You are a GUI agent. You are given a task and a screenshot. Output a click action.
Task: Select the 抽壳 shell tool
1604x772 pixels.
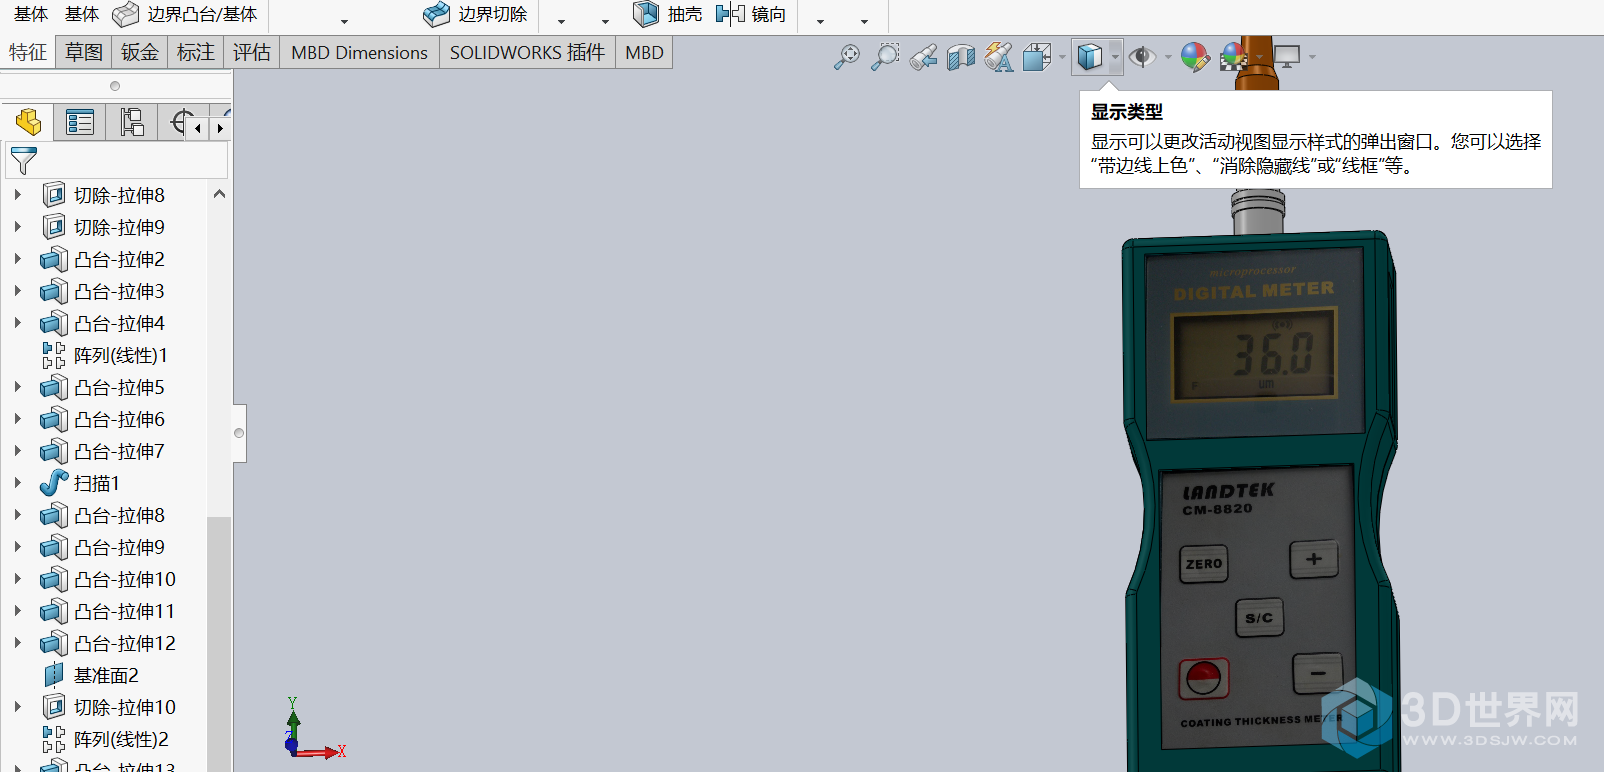(669, 14)
